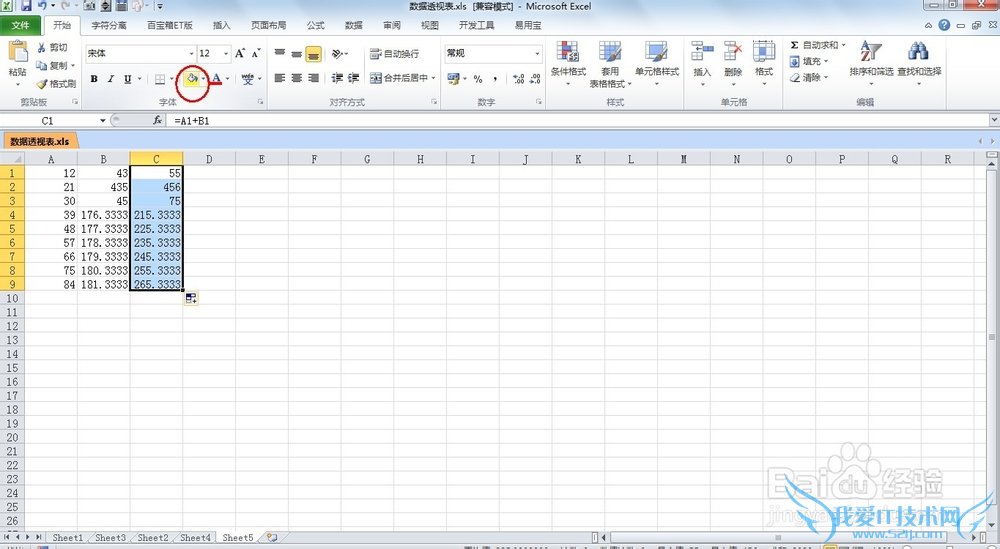
Task: Switch to the Formulas (公式) tab
Action: [x=315, y=26]
